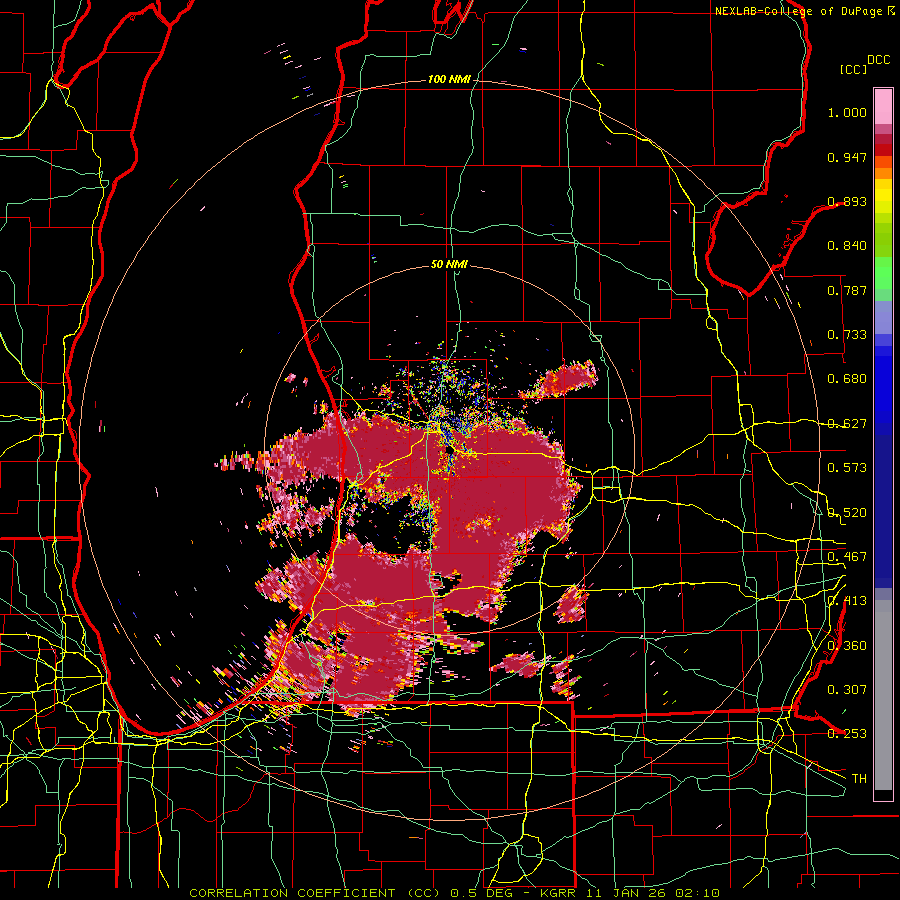Pick the light pink swatch at the top of the color scale

883,106
